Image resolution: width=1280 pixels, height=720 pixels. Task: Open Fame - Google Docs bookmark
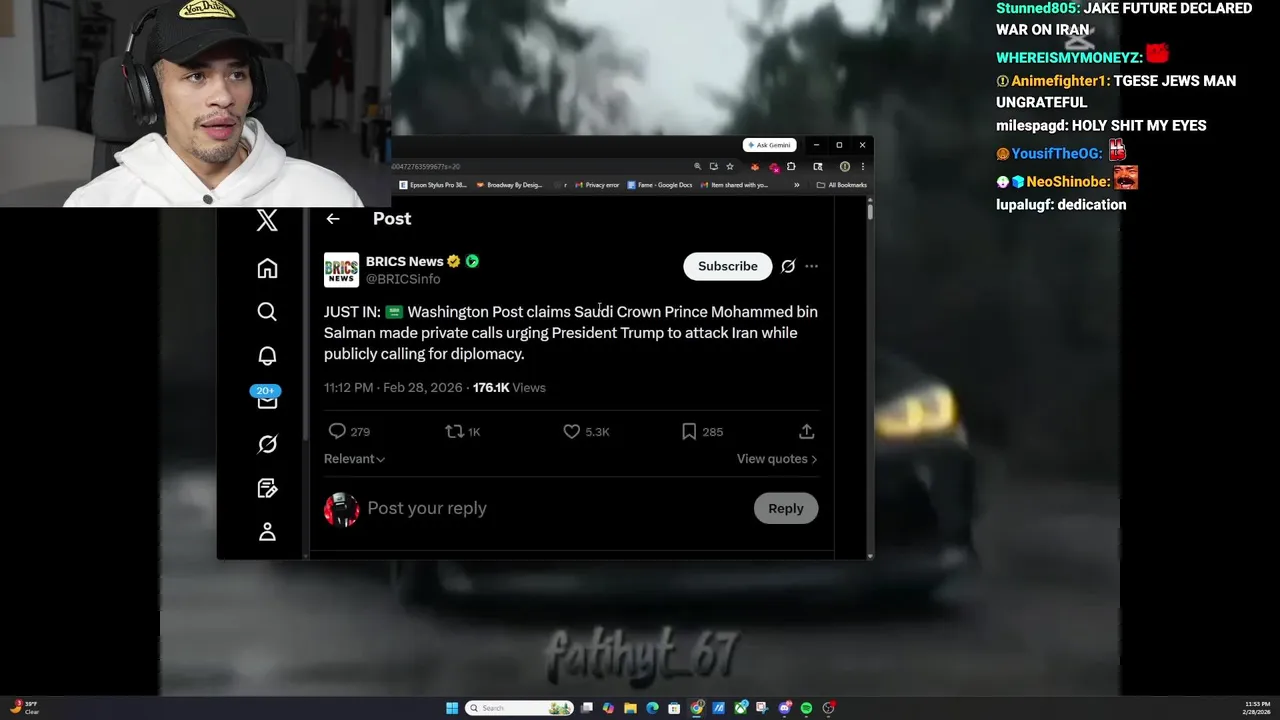660,185
